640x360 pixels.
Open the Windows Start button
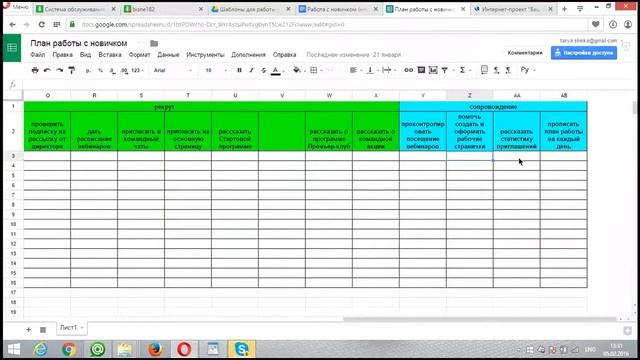pos(14,349)
